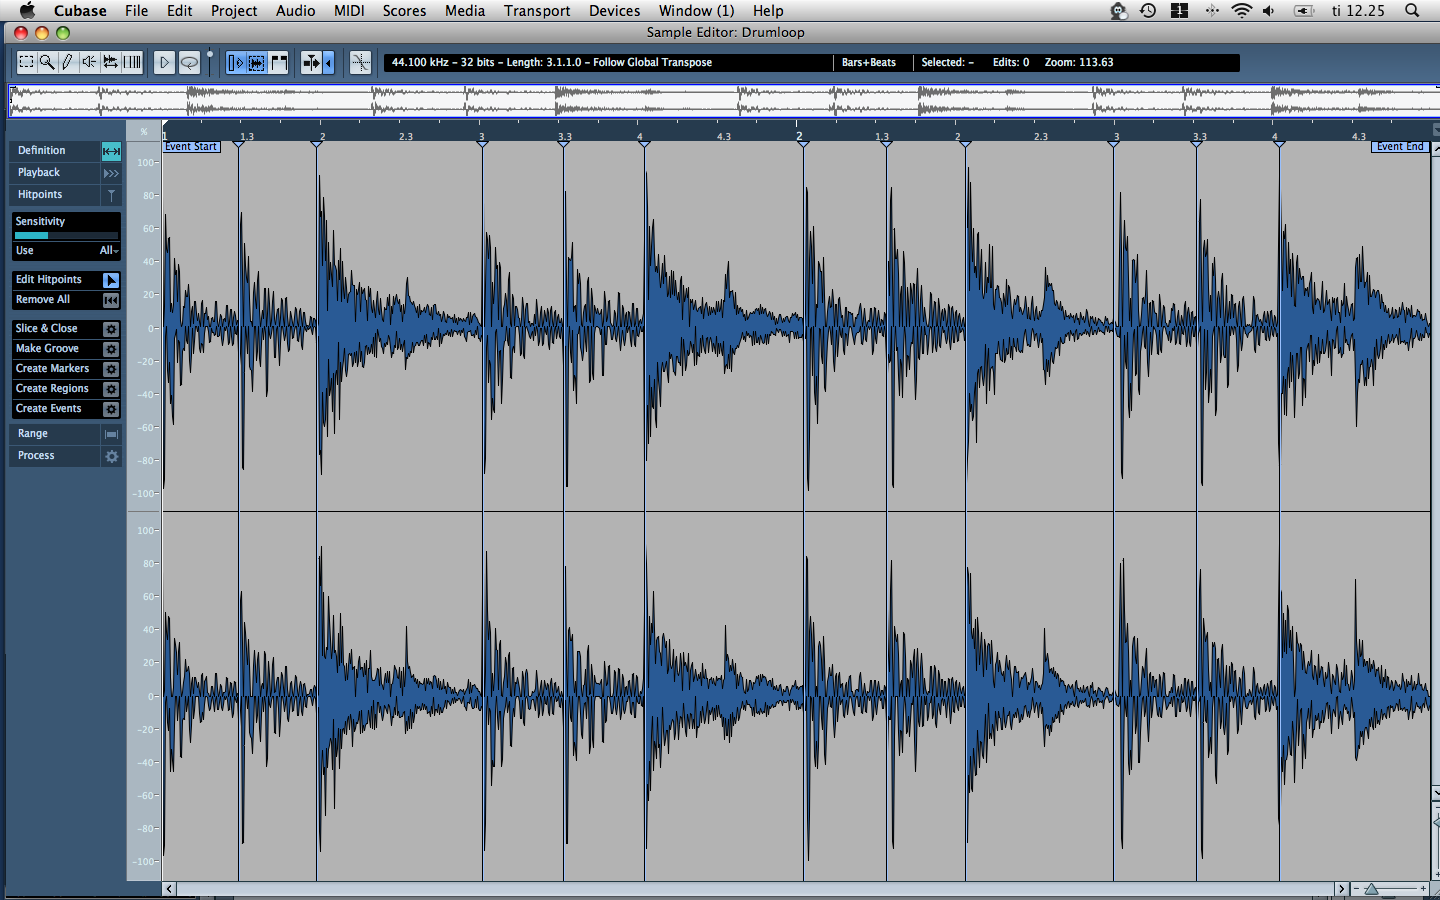Screen dimensions: 1440x900
Task: Click the Event Start marker flag
Action: click(192, 147)
